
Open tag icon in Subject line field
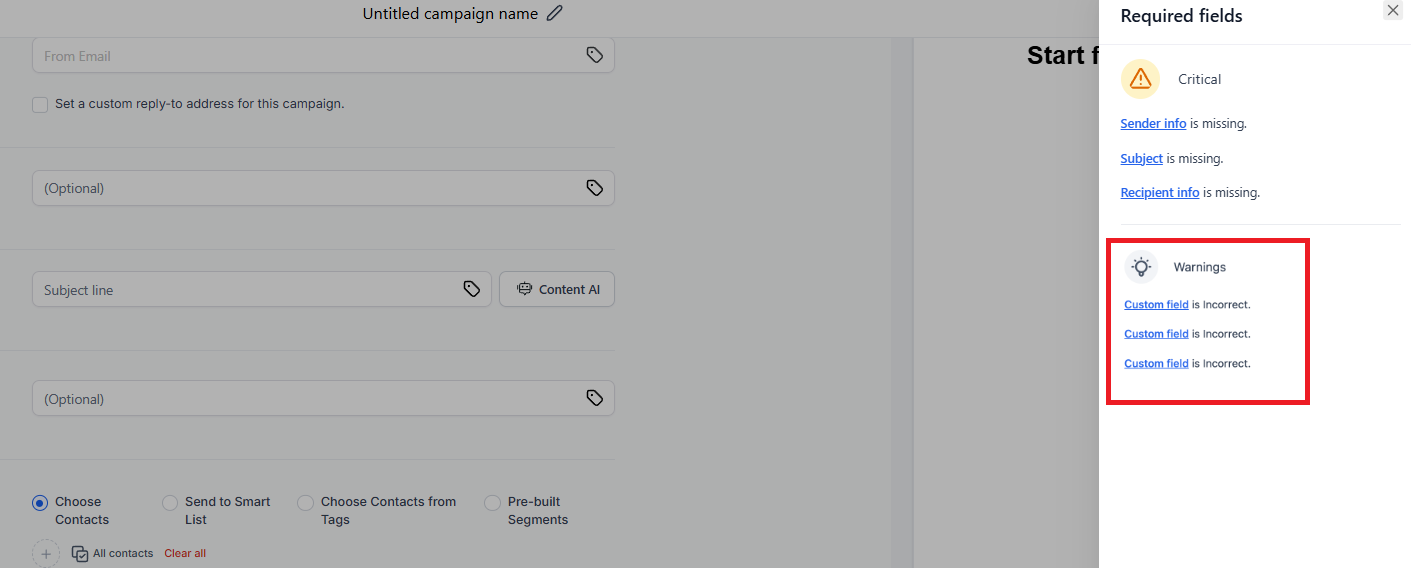pos(472,289)
